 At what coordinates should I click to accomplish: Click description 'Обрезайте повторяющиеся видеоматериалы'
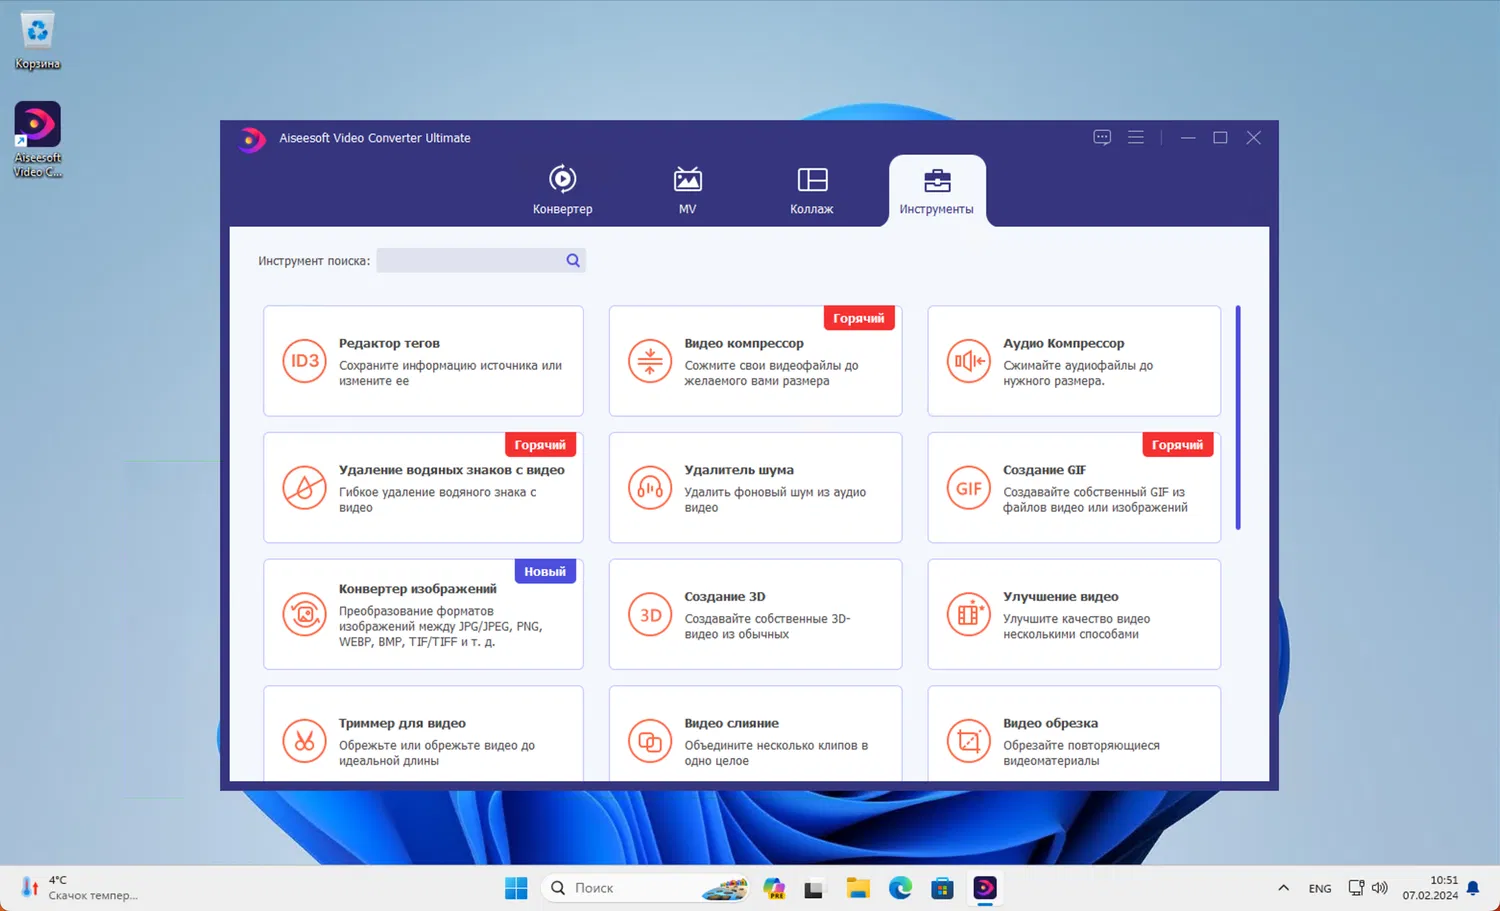pyautogui.click(x=1081, y=753)
